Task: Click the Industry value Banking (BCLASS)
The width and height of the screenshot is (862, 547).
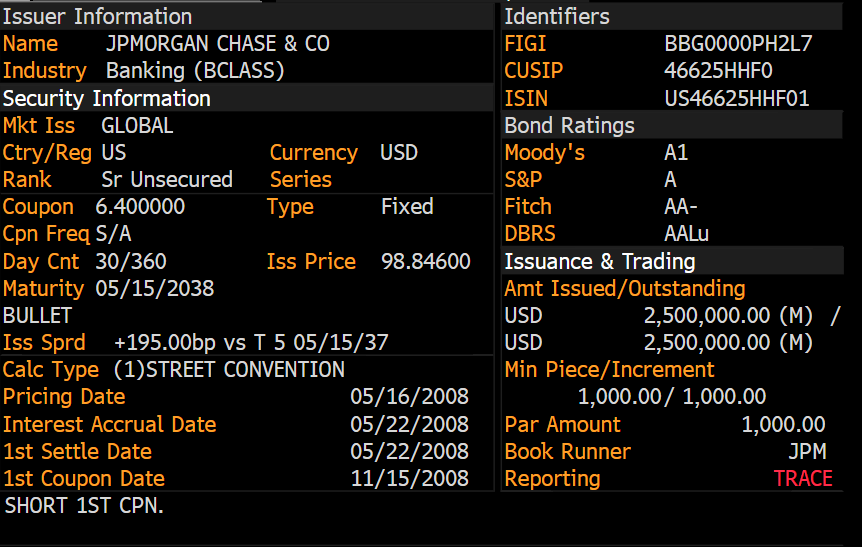Action: point(195,71)
